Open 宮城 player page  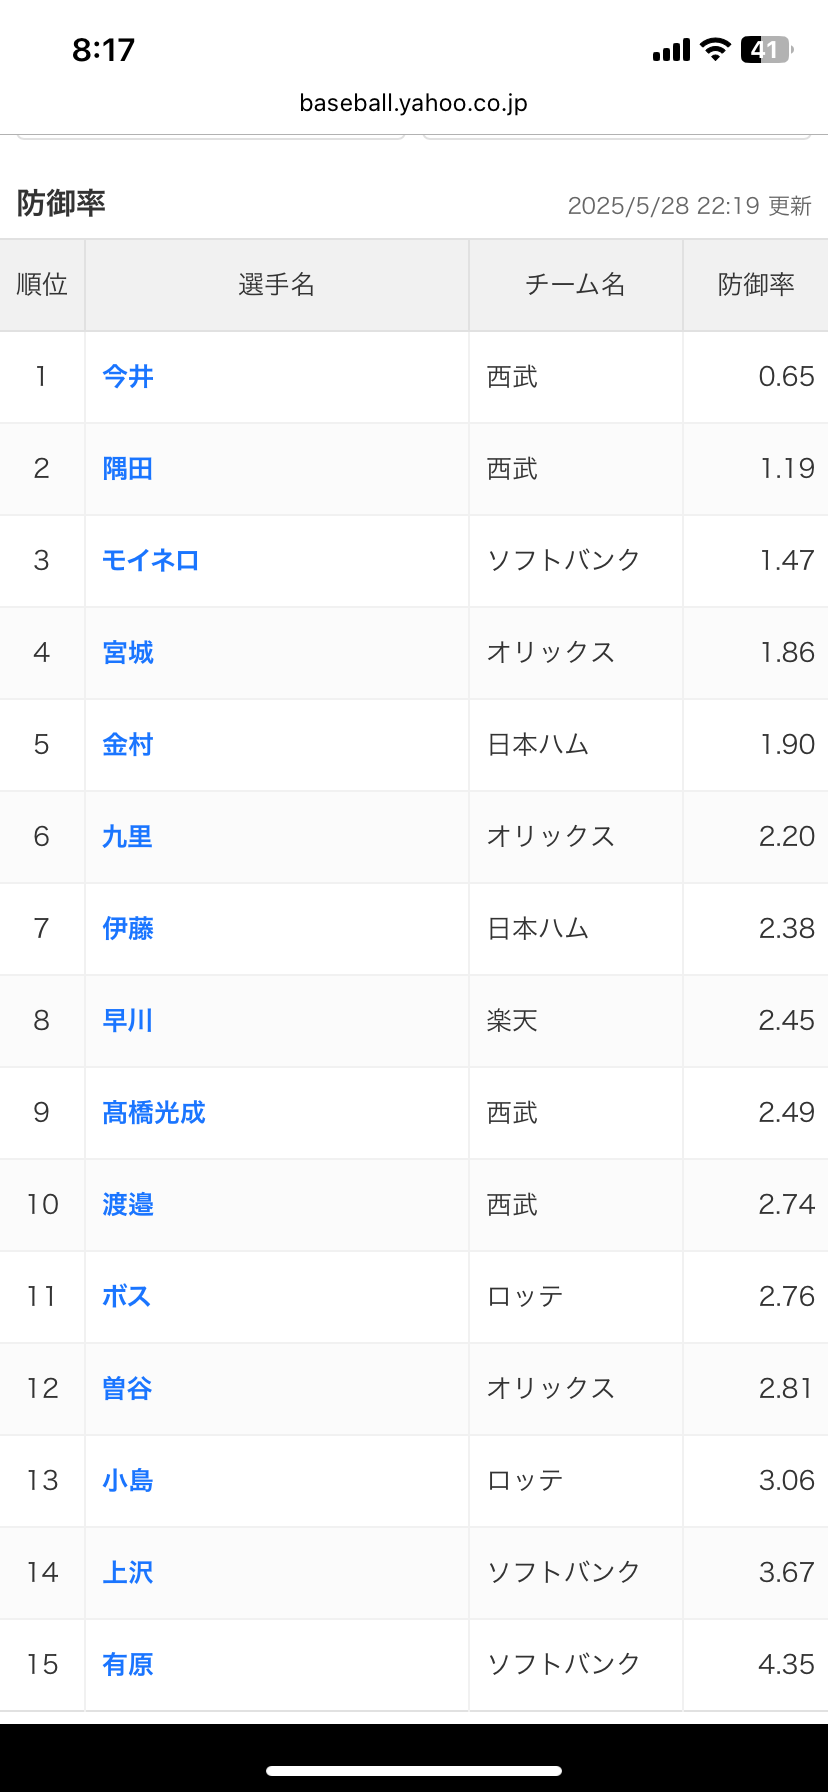click(128, 653)
